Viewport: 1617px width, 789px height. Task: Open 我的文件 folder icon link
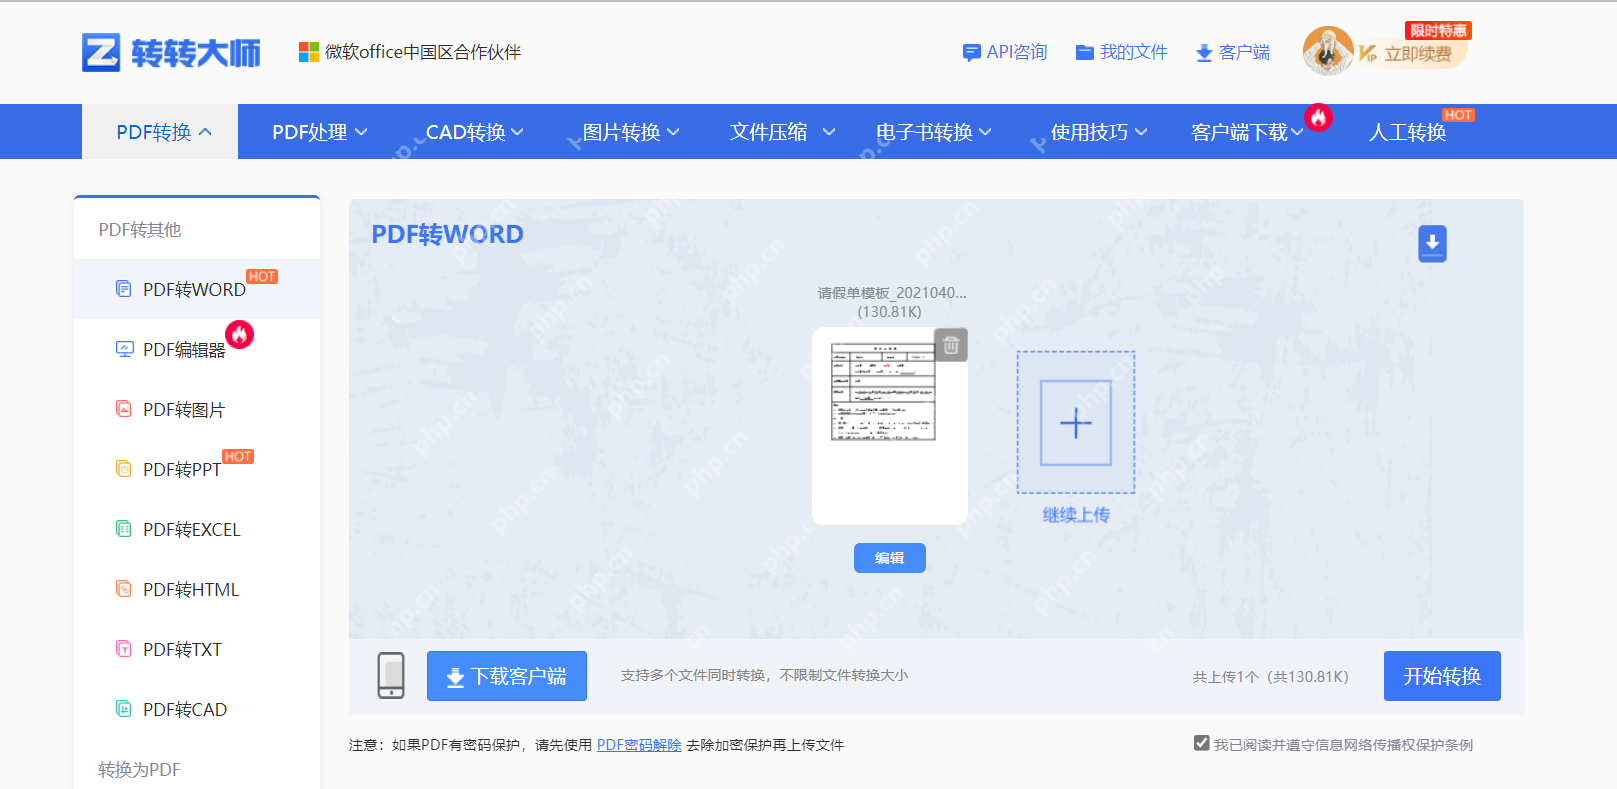pyautogui.click(x=1121, y=52)
